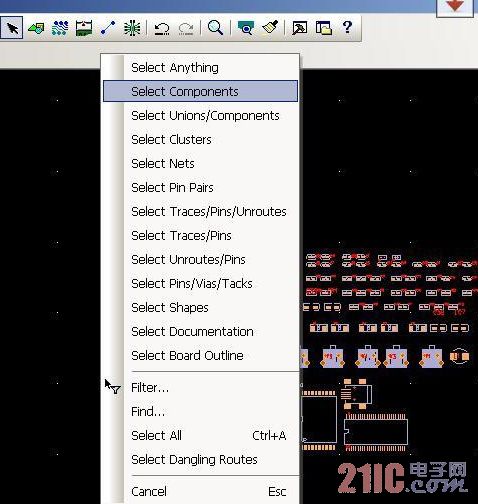Viewport: 478px width, 504px height.
Task: Open the Find... menu entry
Action: pyautogui.click(x=200, y=412)
